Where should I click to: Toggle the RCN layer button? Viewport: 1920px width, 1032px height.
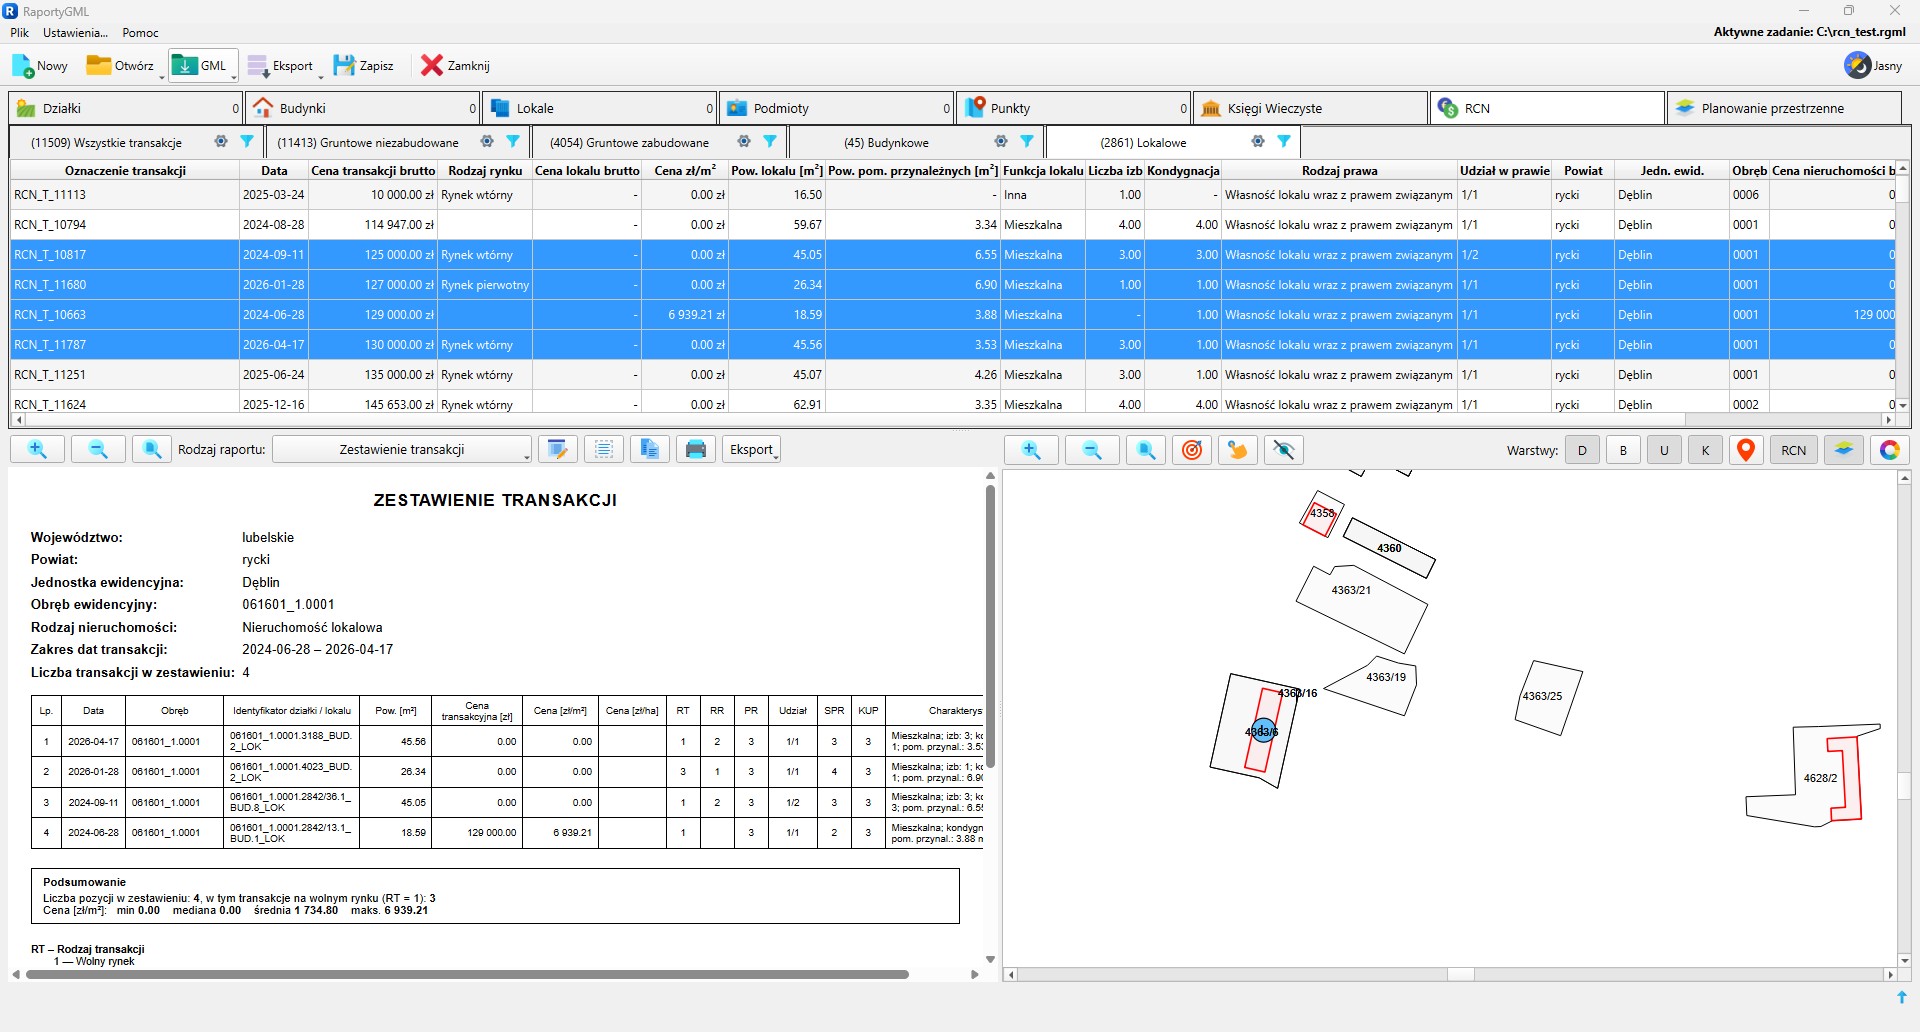pos(1794,450)
